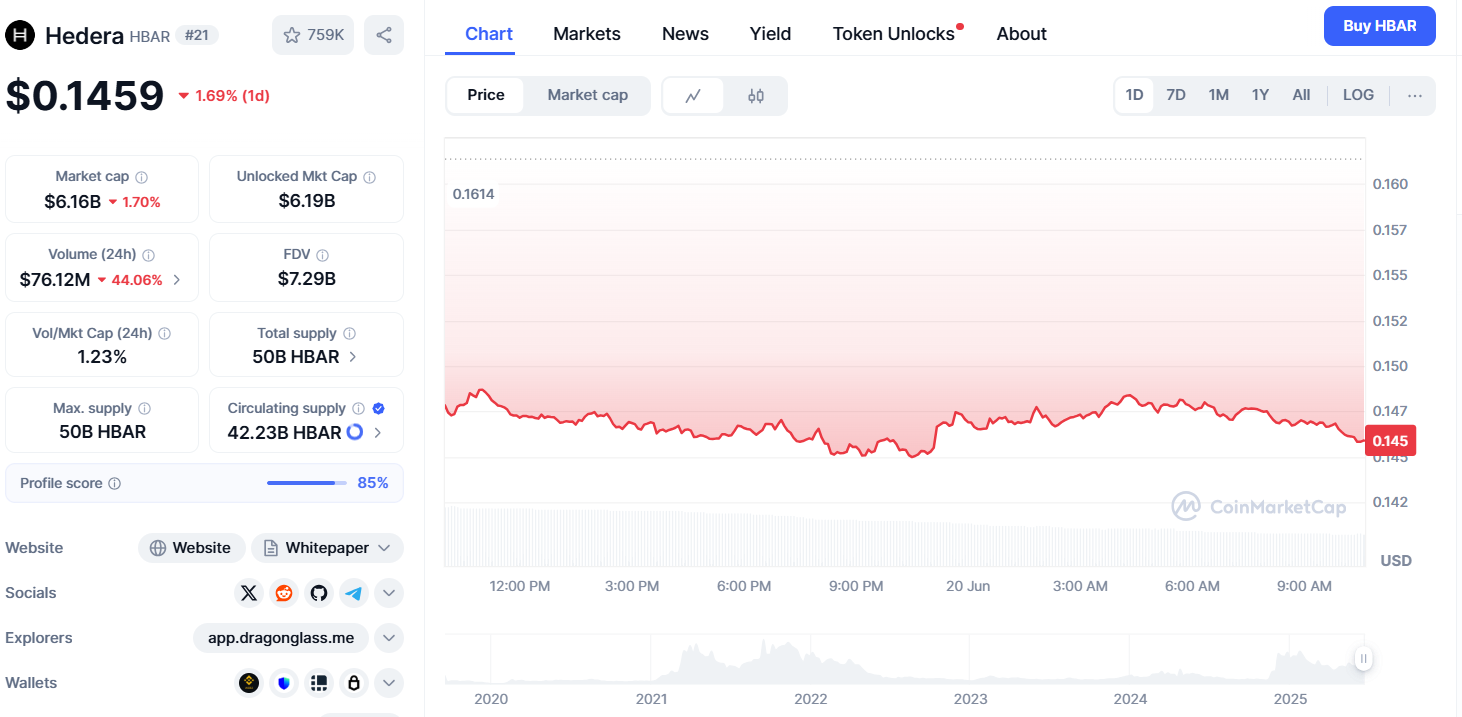This screenshot has height=717, width=1462.
Task: Open the Reddit social icon
Action: click(284, 593)
